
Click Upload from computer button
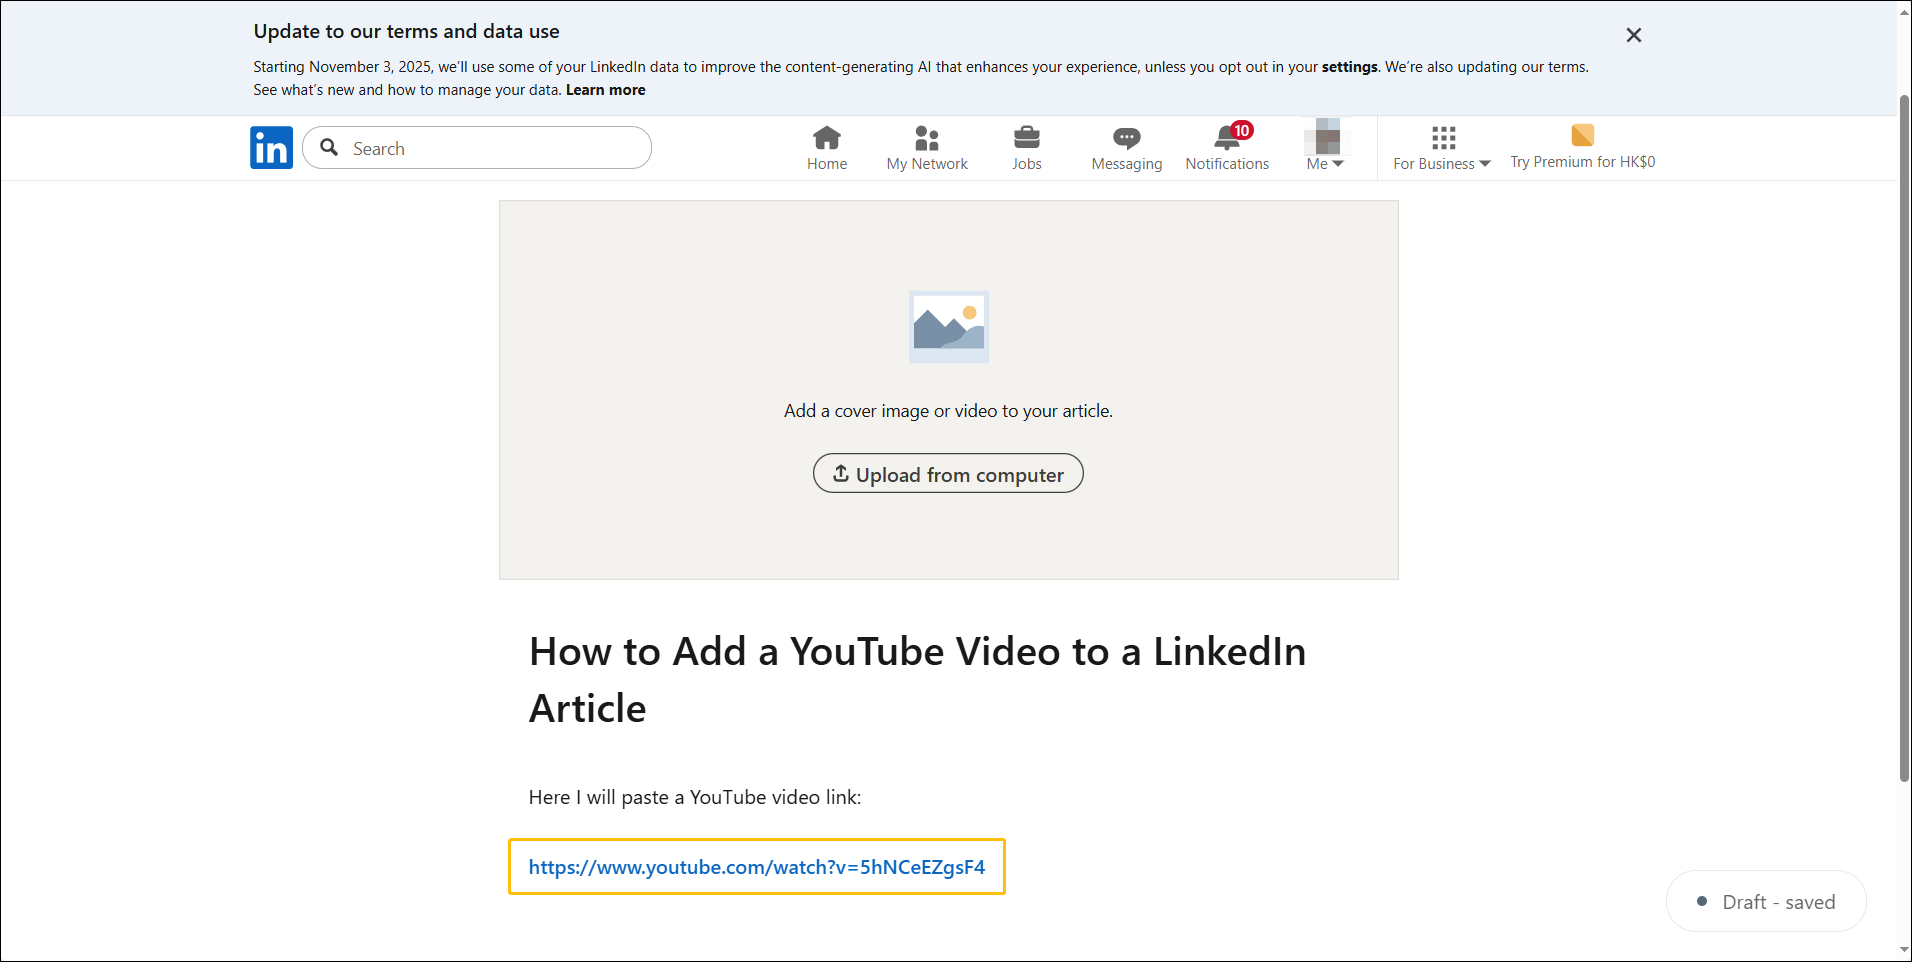[x=948, y=474]
